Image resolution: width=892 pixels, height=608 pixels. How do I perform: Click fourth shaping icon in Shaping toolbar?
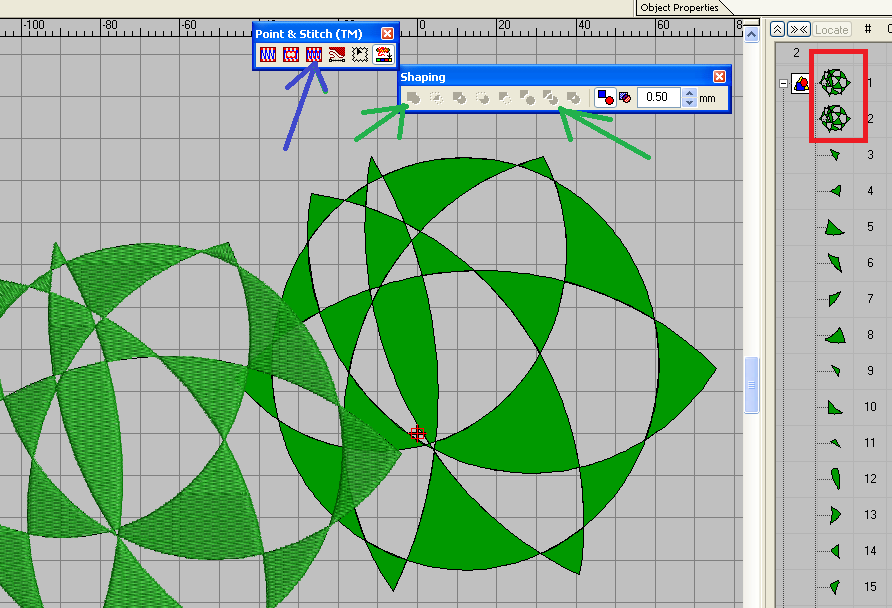482,98
